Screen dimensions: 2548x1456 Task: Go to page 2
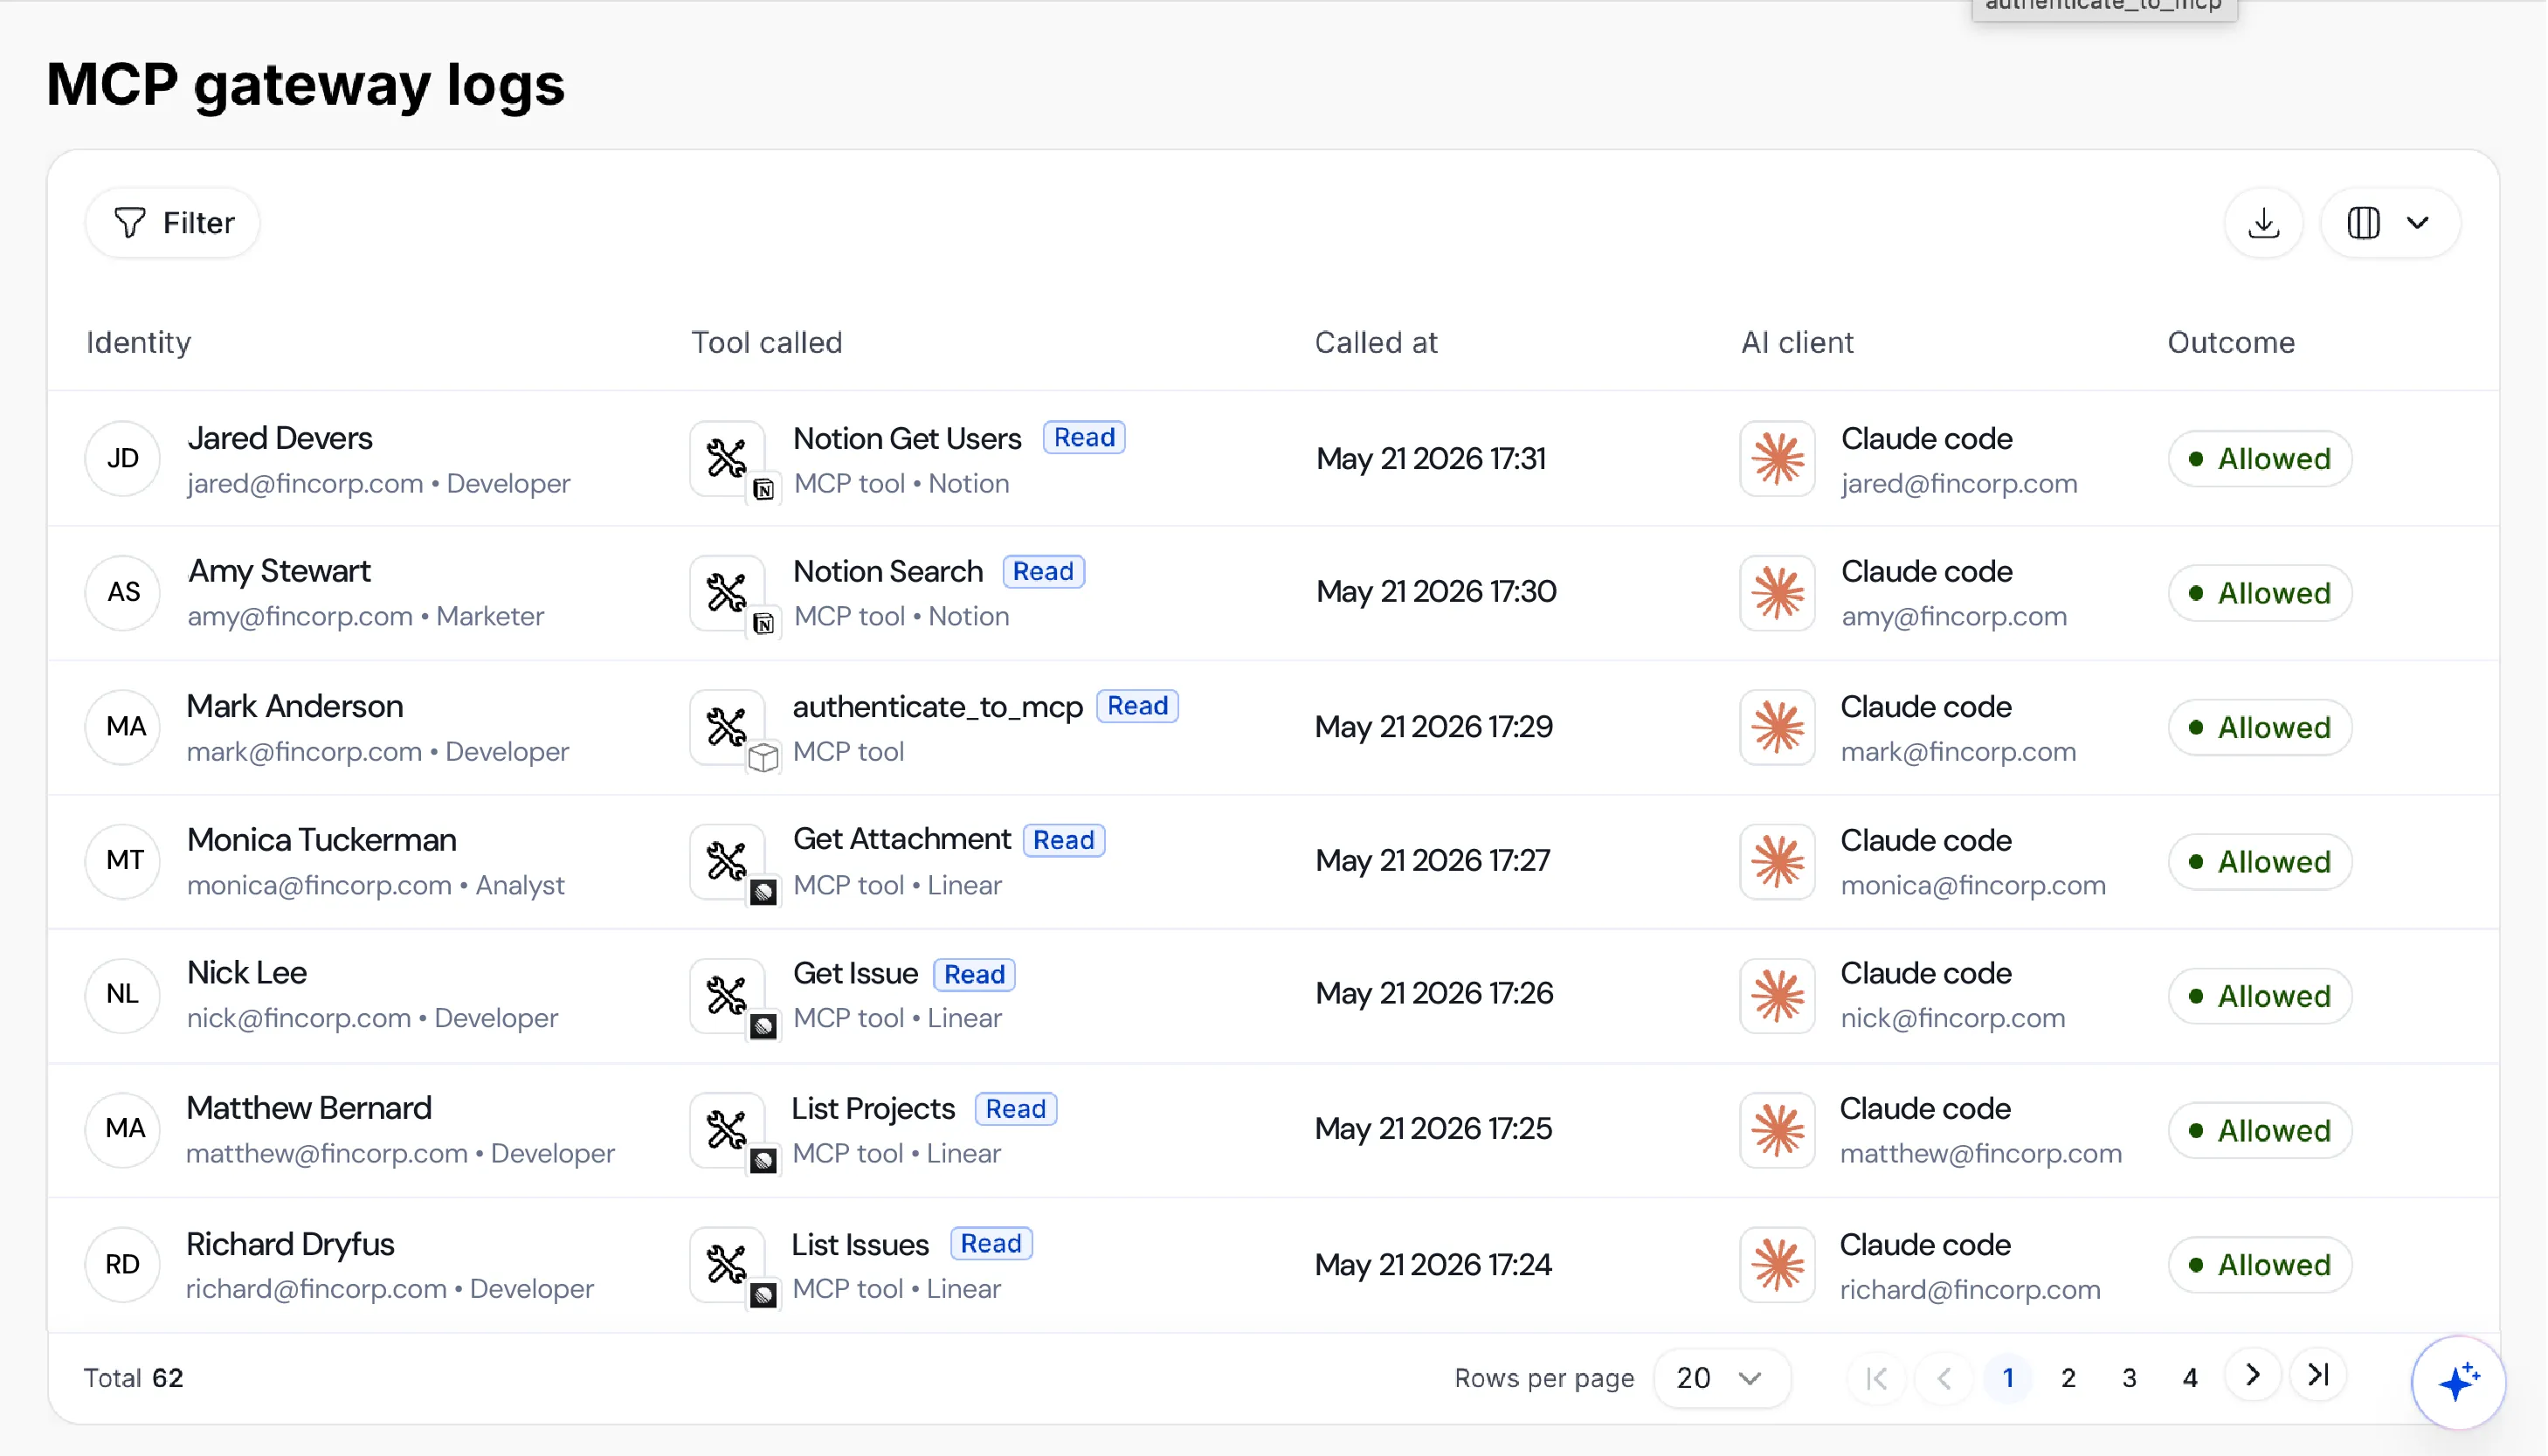(2069, 1378)
